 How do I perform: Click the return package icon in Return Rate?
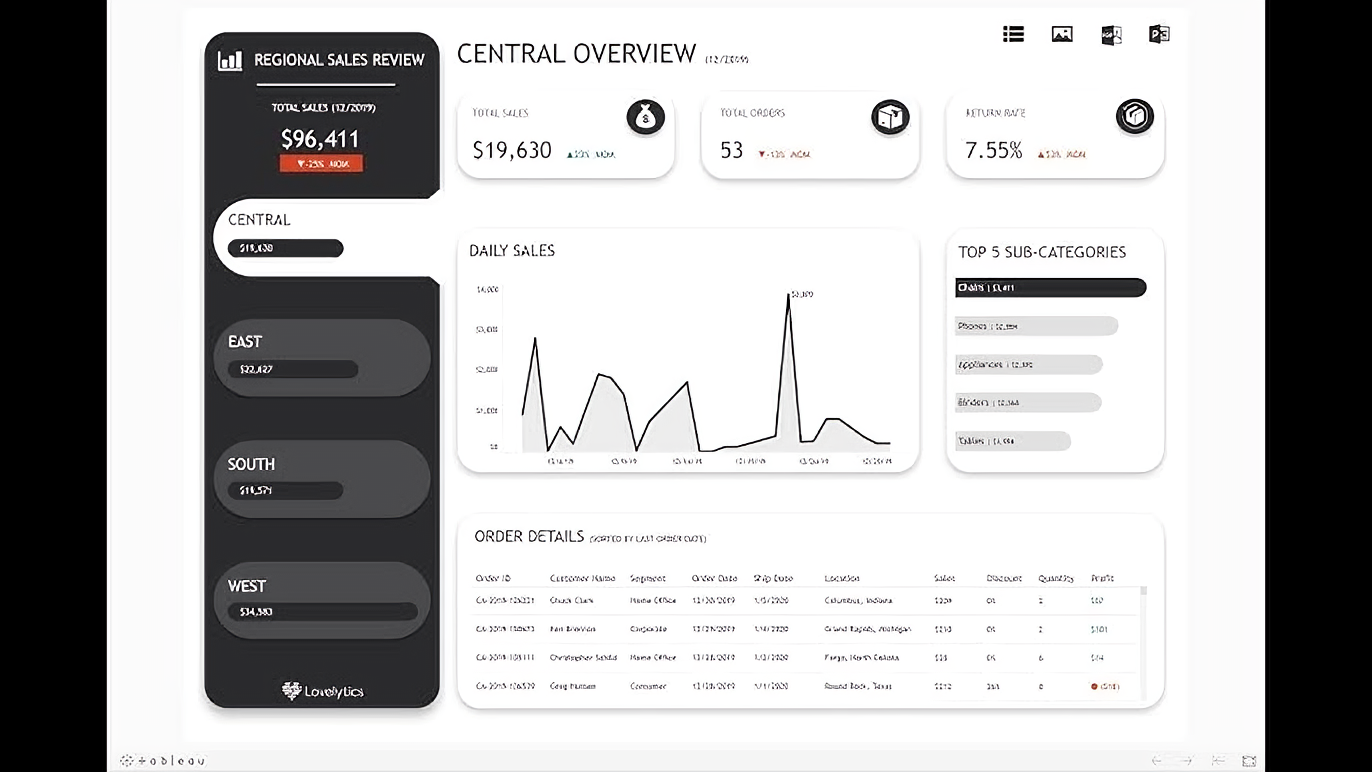click(x=1134, y=117)
